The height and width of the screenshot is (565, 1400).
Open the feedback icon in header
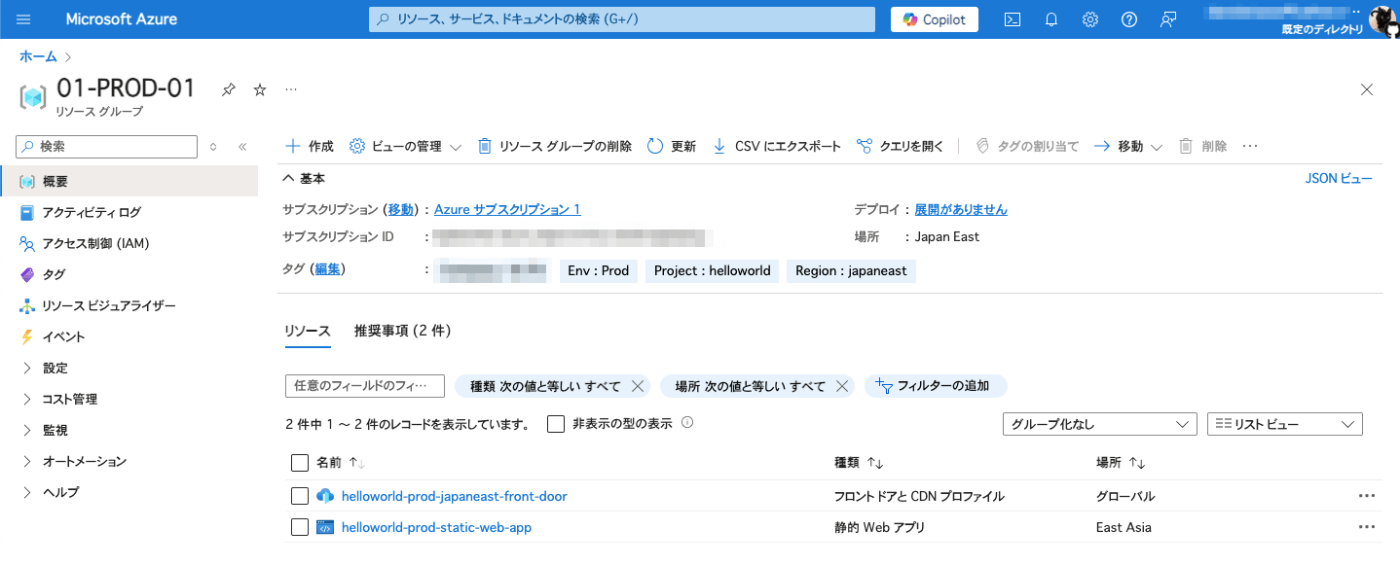tap(1168, 19)
